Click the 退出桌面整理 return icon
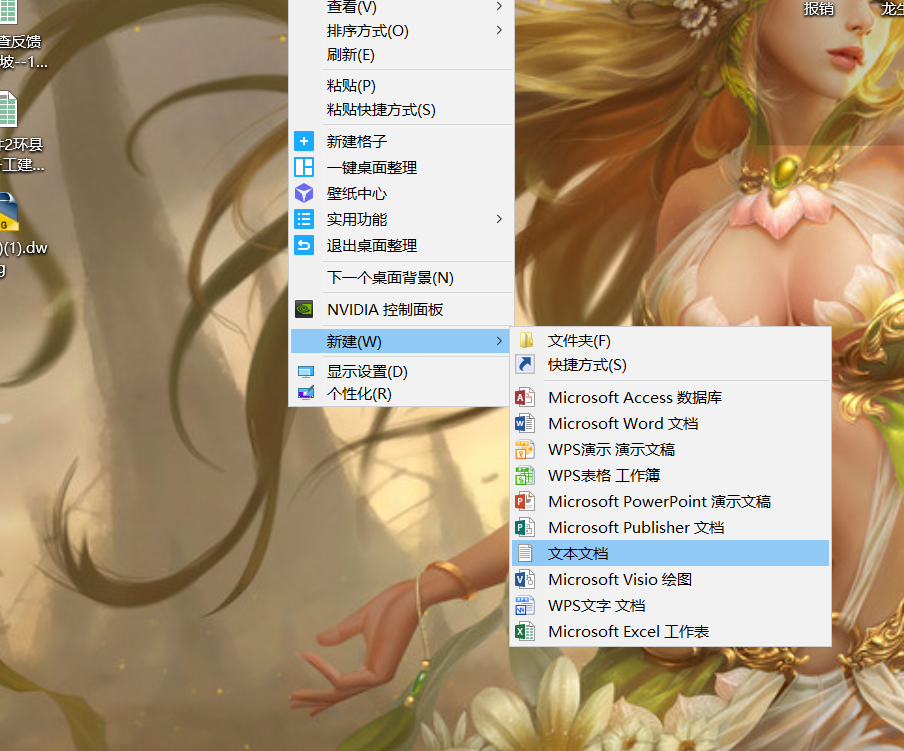Viewport: 904px width, 751px height. tap(304, 246)
